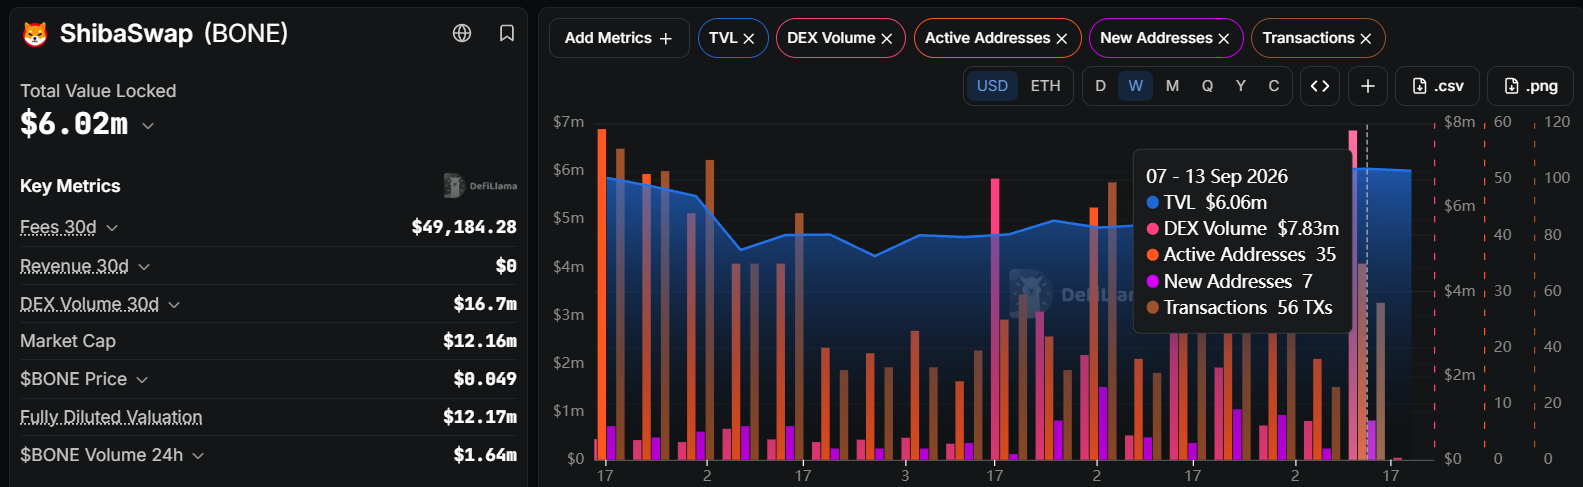Screen dimensions: 1583x487
Task: Click the TVL metric chip label
Action: (723, 38)
